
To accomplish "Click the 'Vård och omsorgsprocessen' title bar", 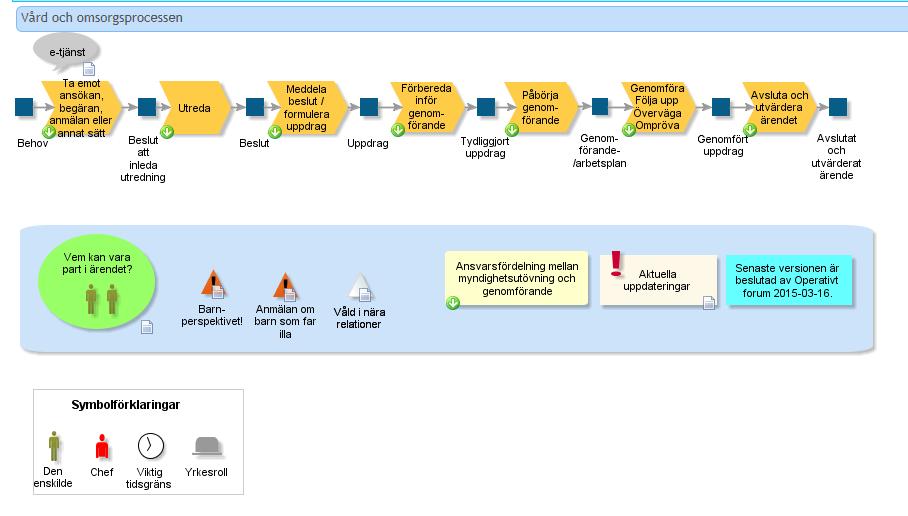I will (x=462, y=19).
